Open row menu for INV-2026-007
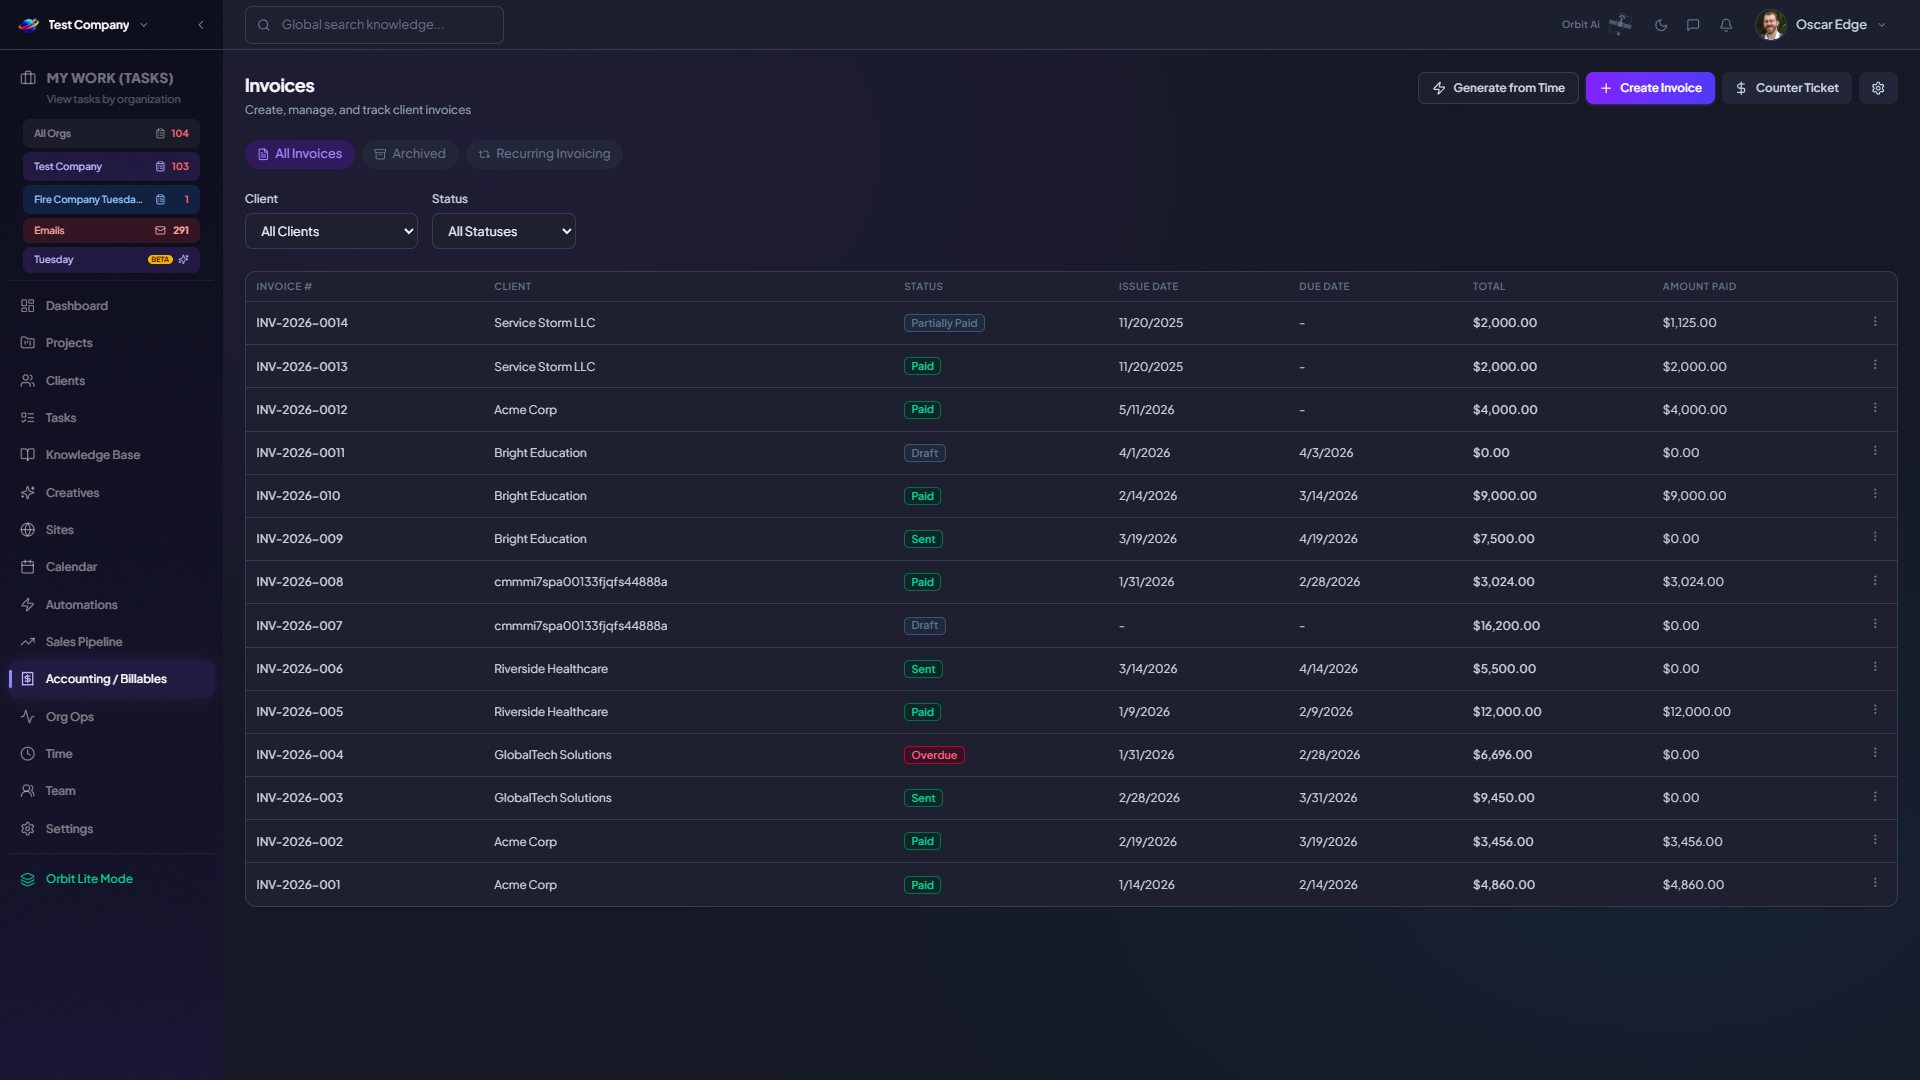 [1875, 624]
